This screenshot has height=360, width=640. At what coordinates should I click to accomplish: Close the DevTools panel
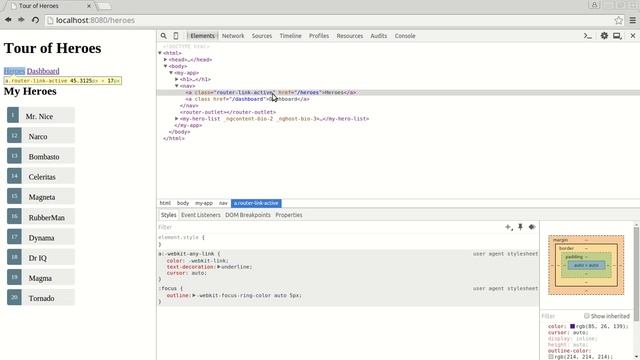click(633, 36)
